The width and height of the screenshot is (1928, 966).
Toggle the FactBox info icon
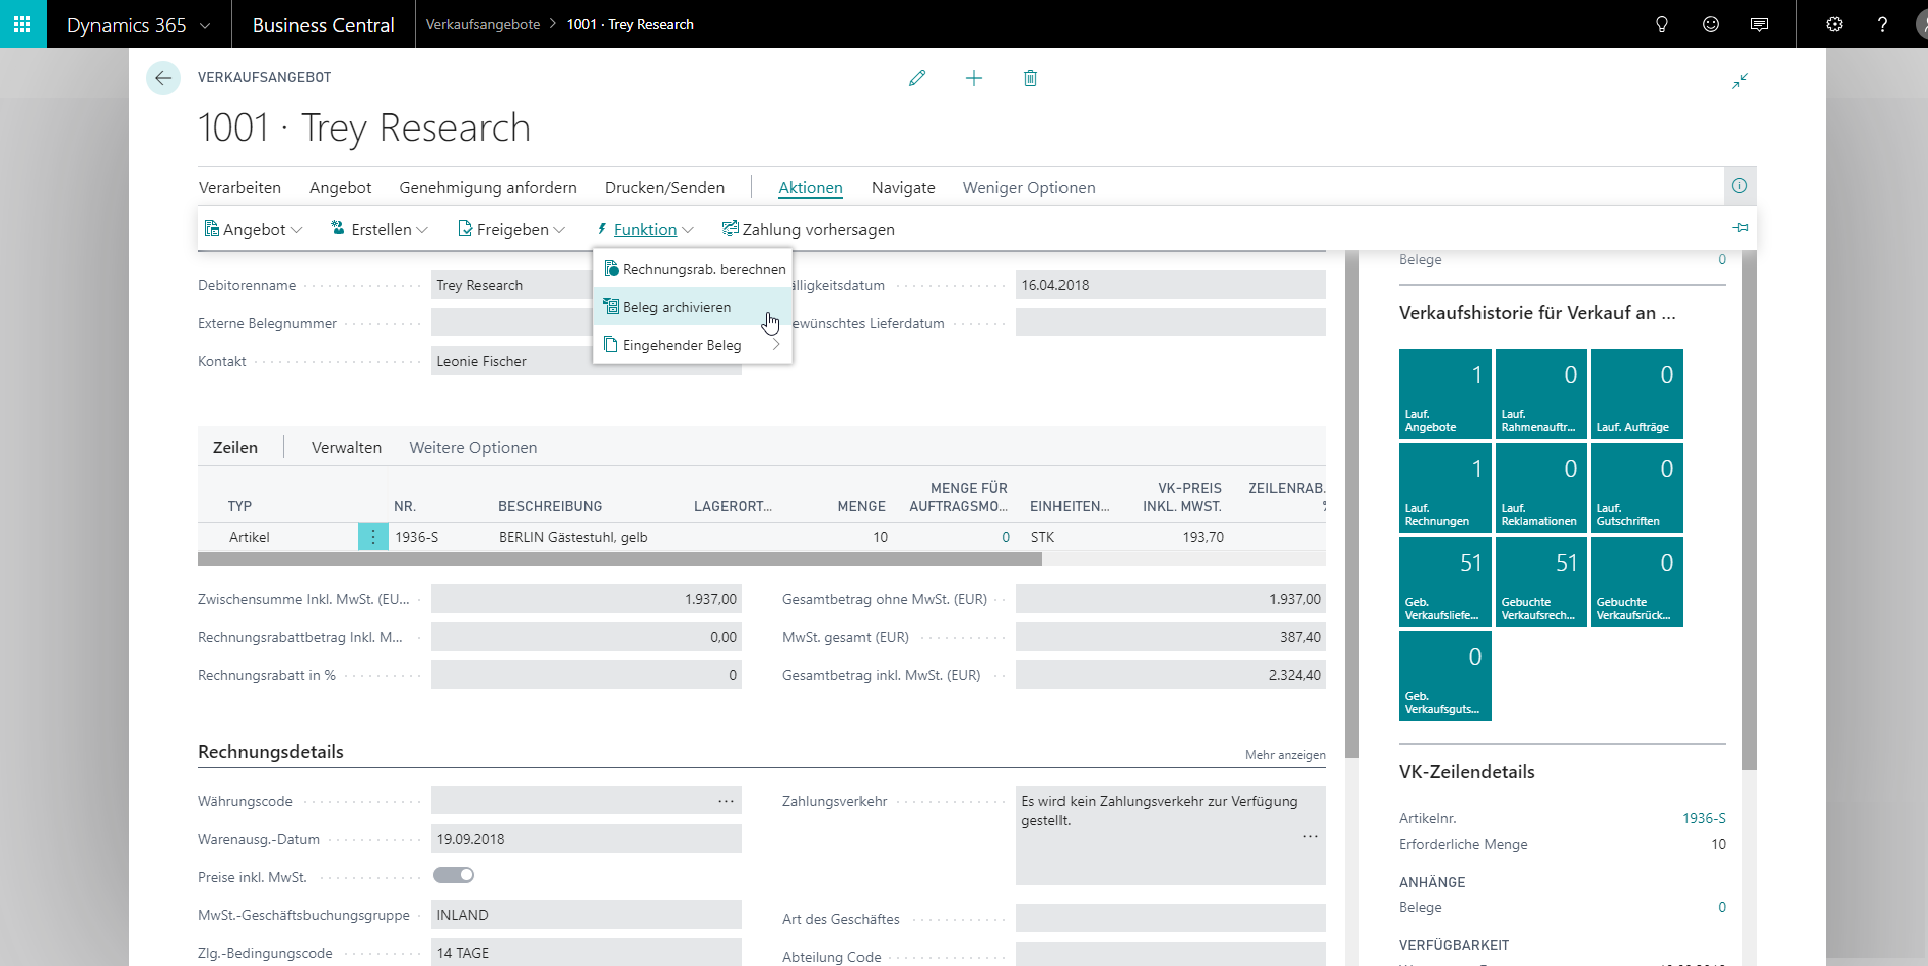point(1740,186)
